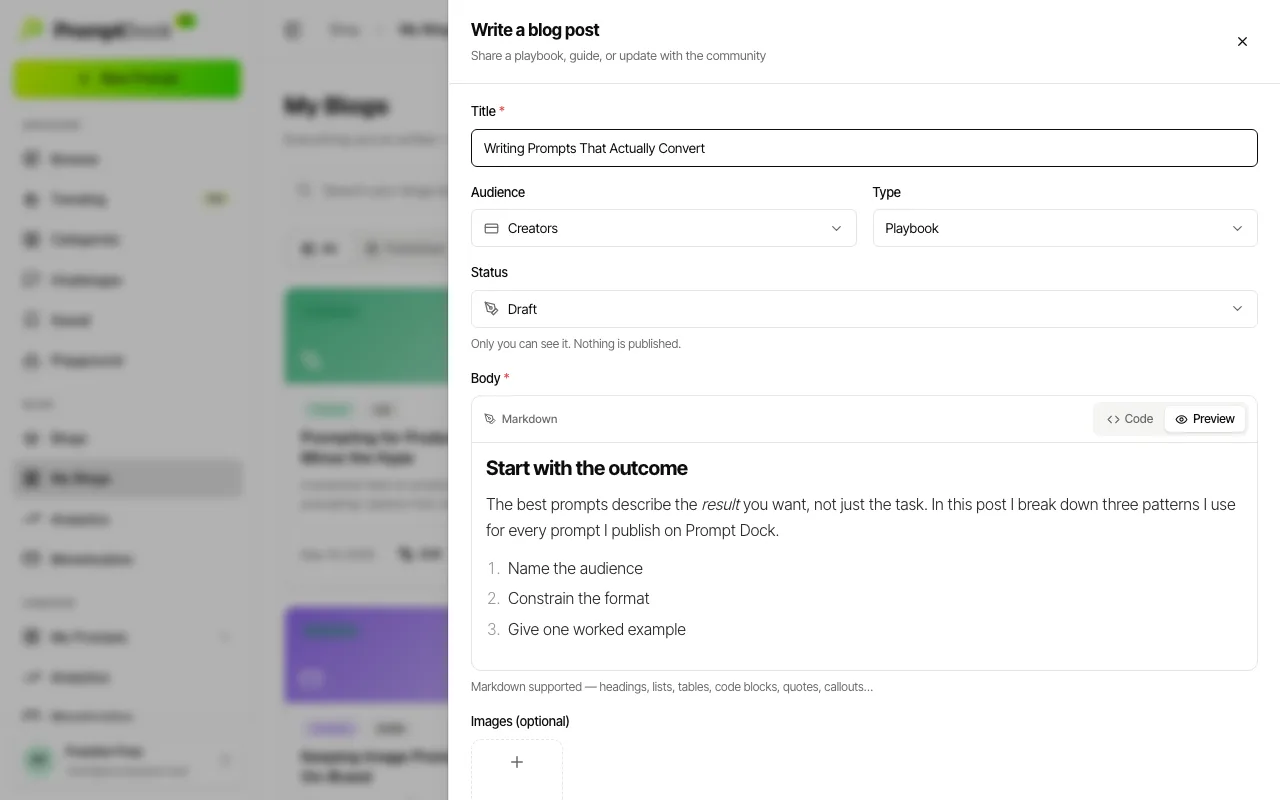Click the 'Markdown supported' helper text
The width and height of the screenshot is (1280, 800).
(672, 687)
